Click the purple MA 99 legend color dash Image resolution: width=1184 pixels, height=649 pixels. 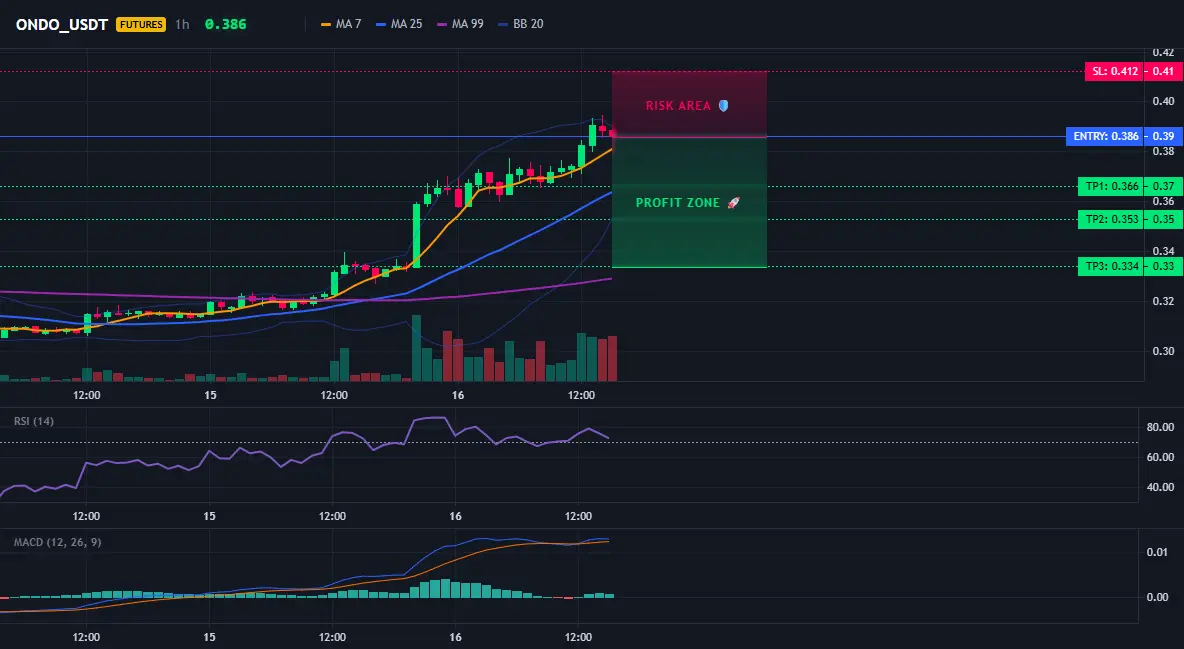[x=442, y=24]
